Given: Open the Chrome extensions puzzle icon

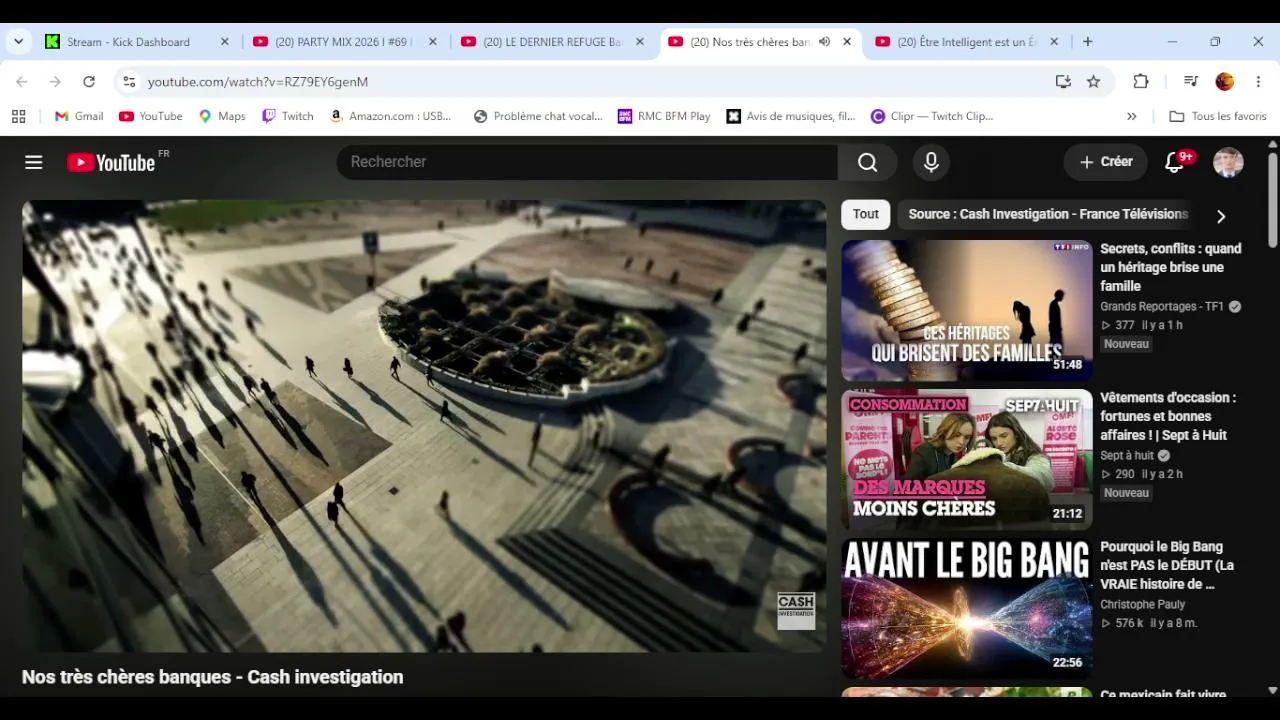Looking at the screenshot, I should (x=1141, y=82).
